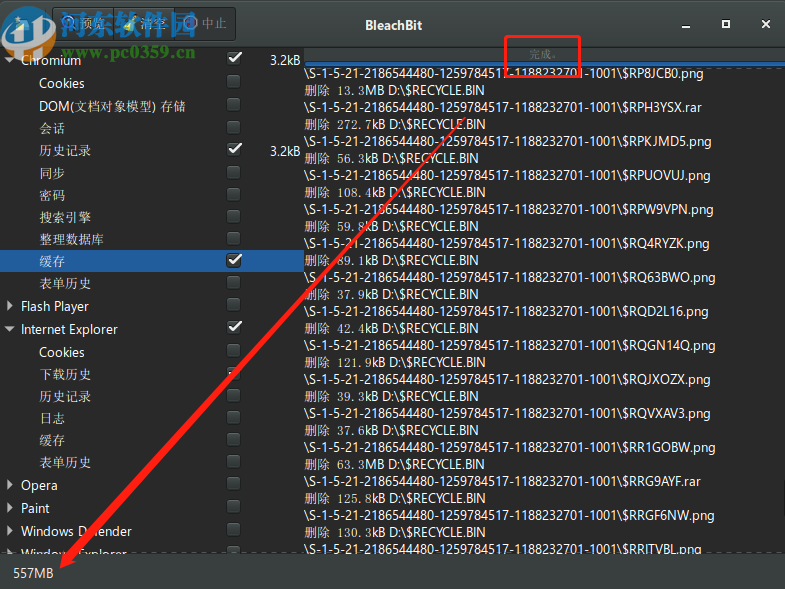Select the 日志 row
785x589 pixels.
[52, 419]
